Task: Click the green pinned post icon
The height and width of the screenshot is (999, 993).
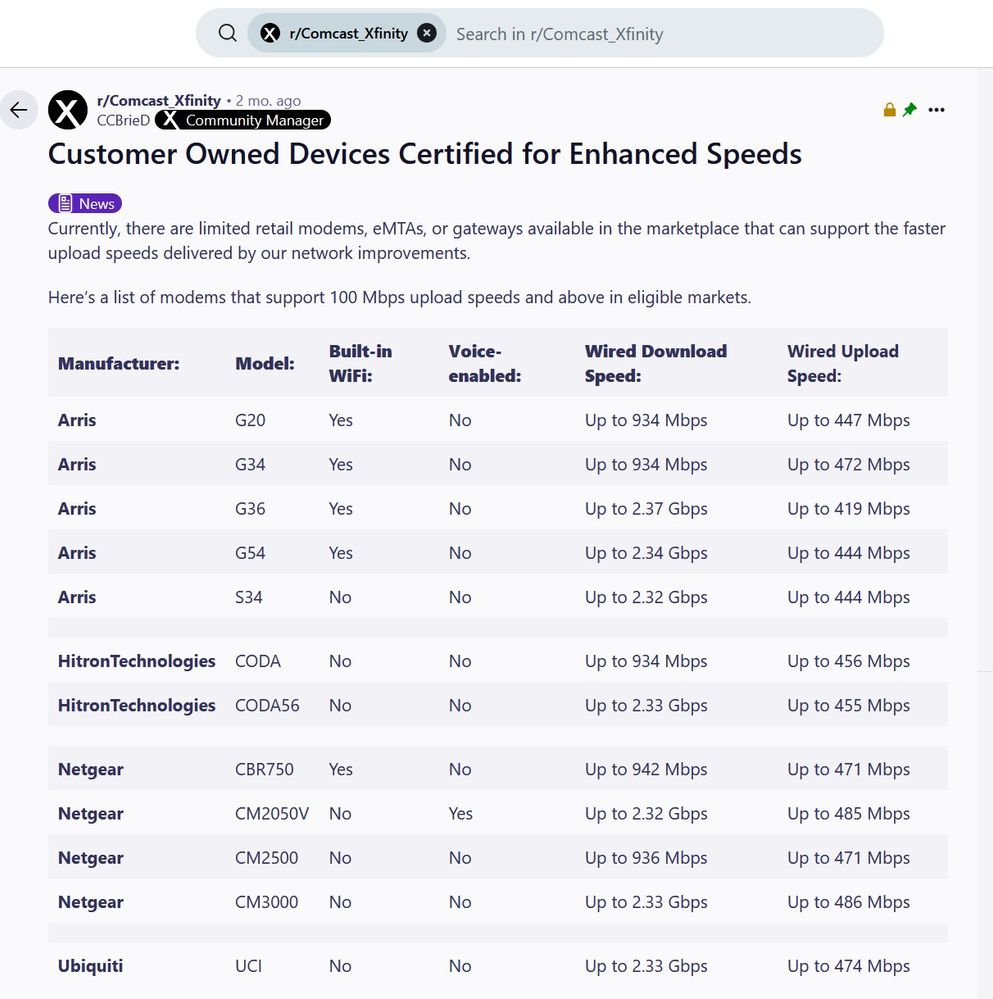Action: pos(910,110)
